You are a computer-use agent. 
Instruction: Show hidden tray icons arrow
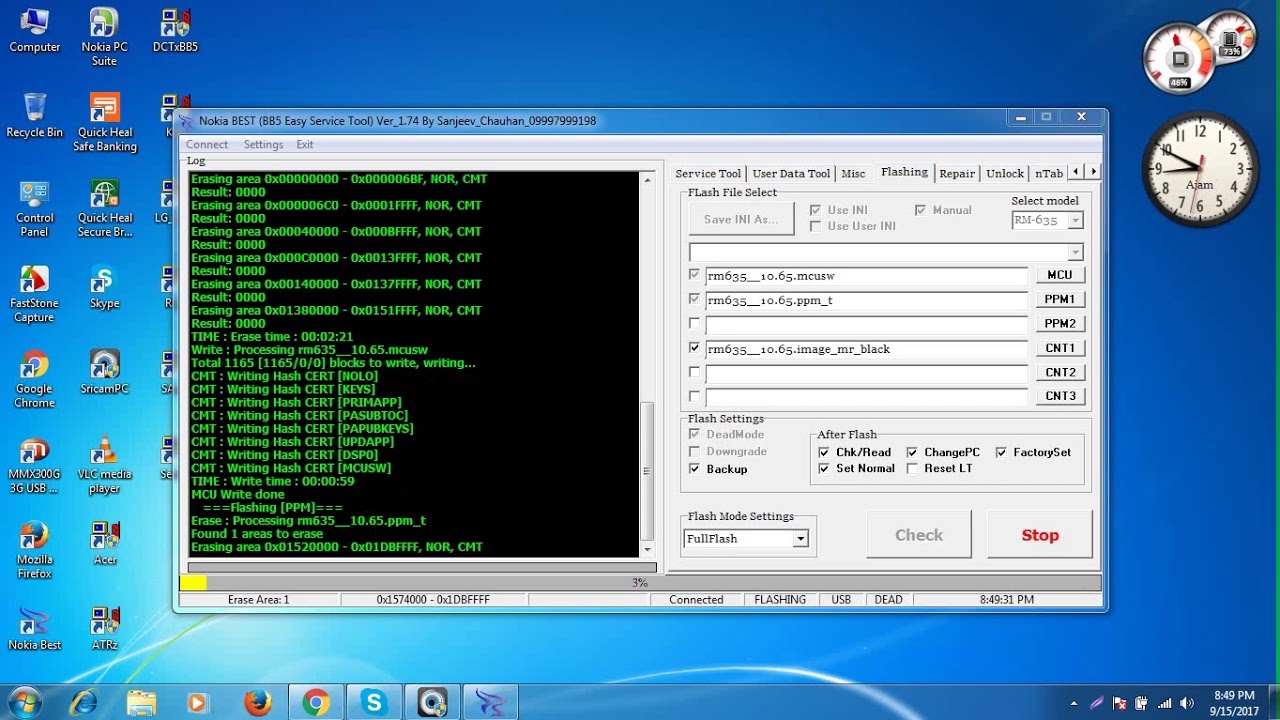click(1074, 703)
